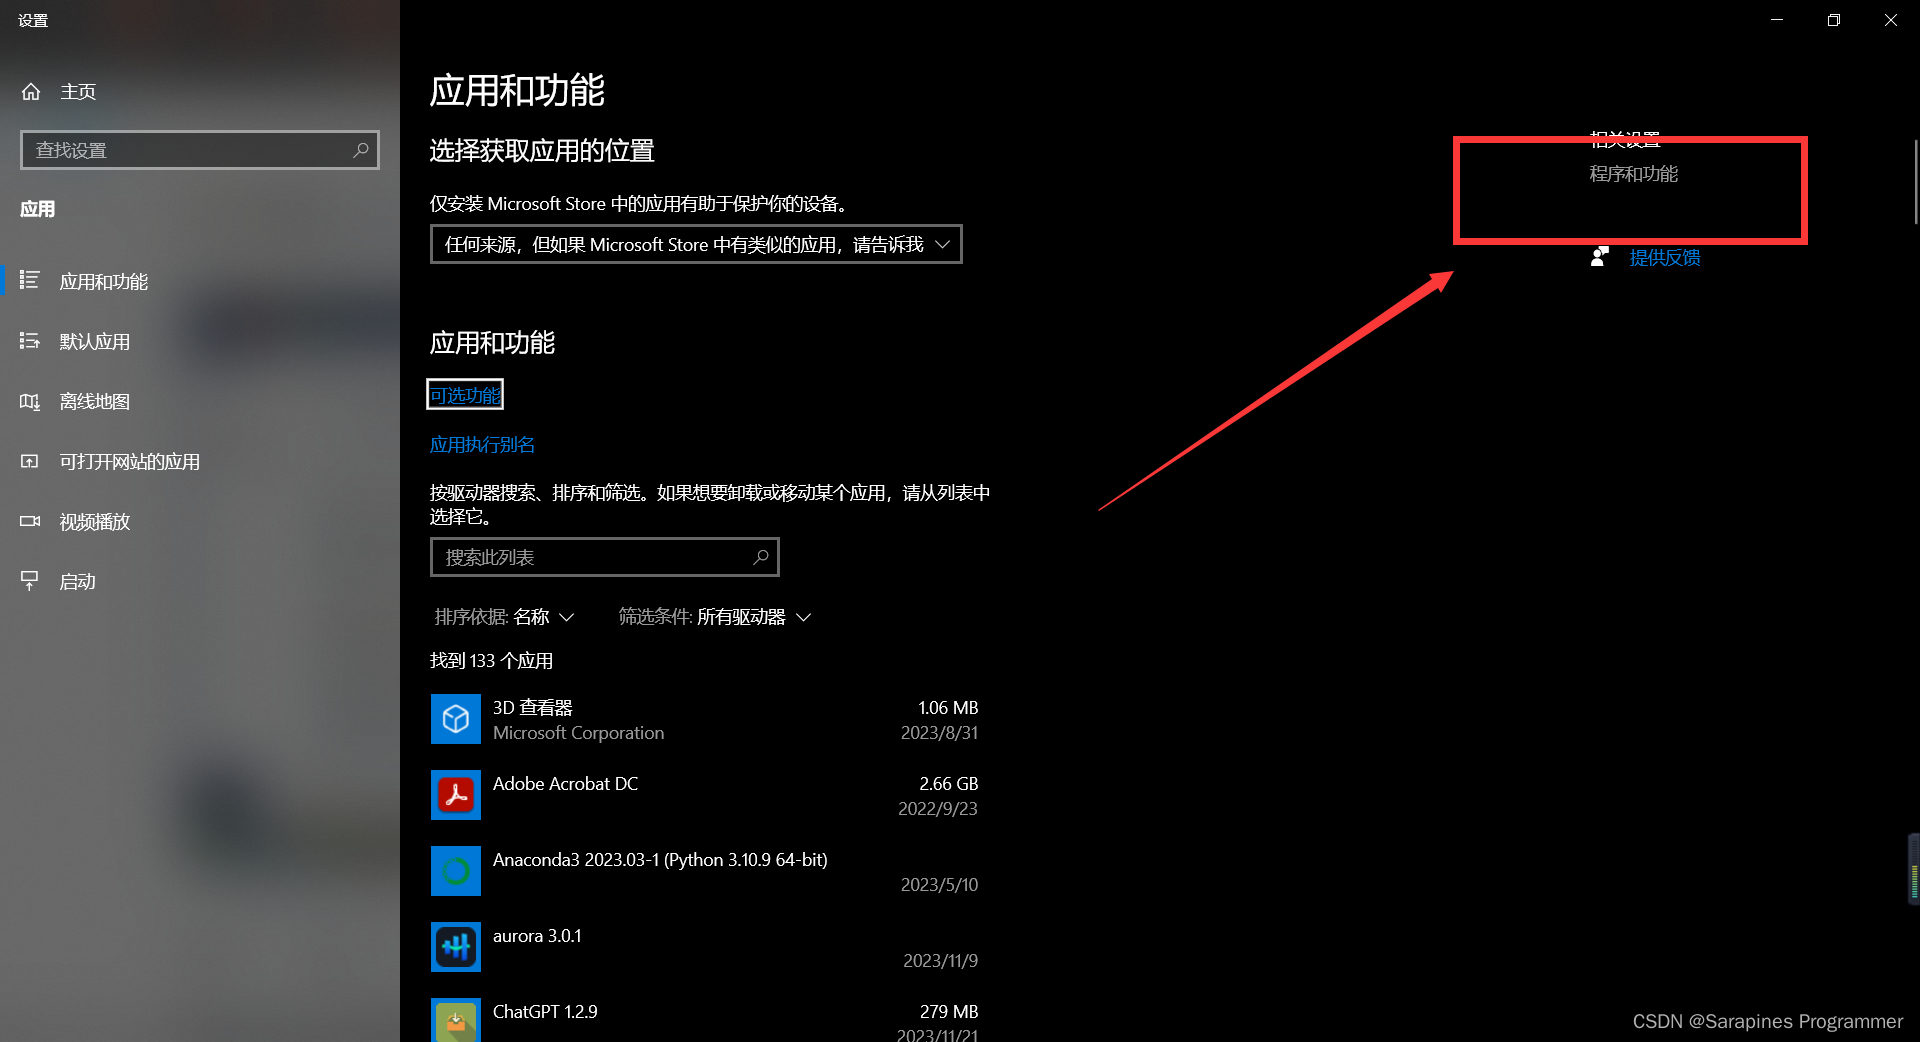
Task: Click the 可打开网站的应用 icon
Action: click(x=30, y=461)
